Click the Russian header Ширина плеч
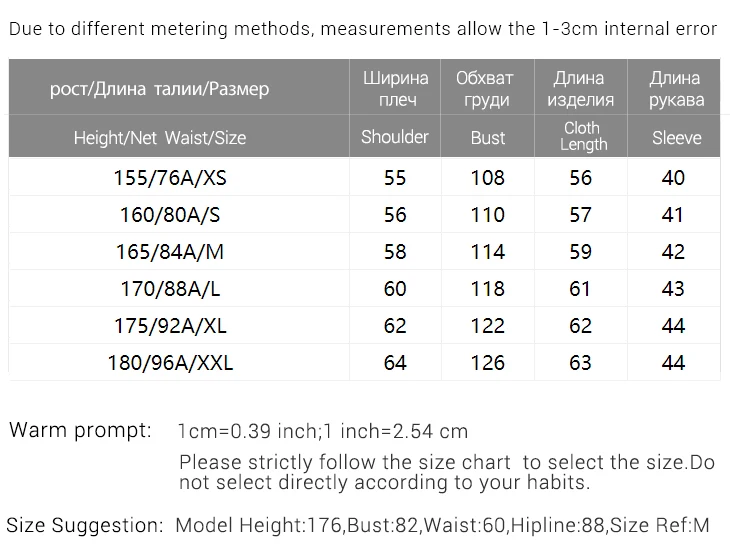 395,88
